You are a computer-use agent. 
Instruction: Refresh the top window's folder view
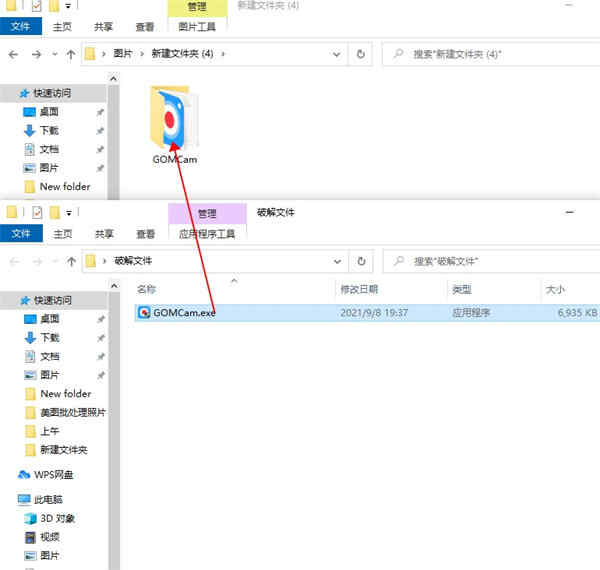point(360,54)
